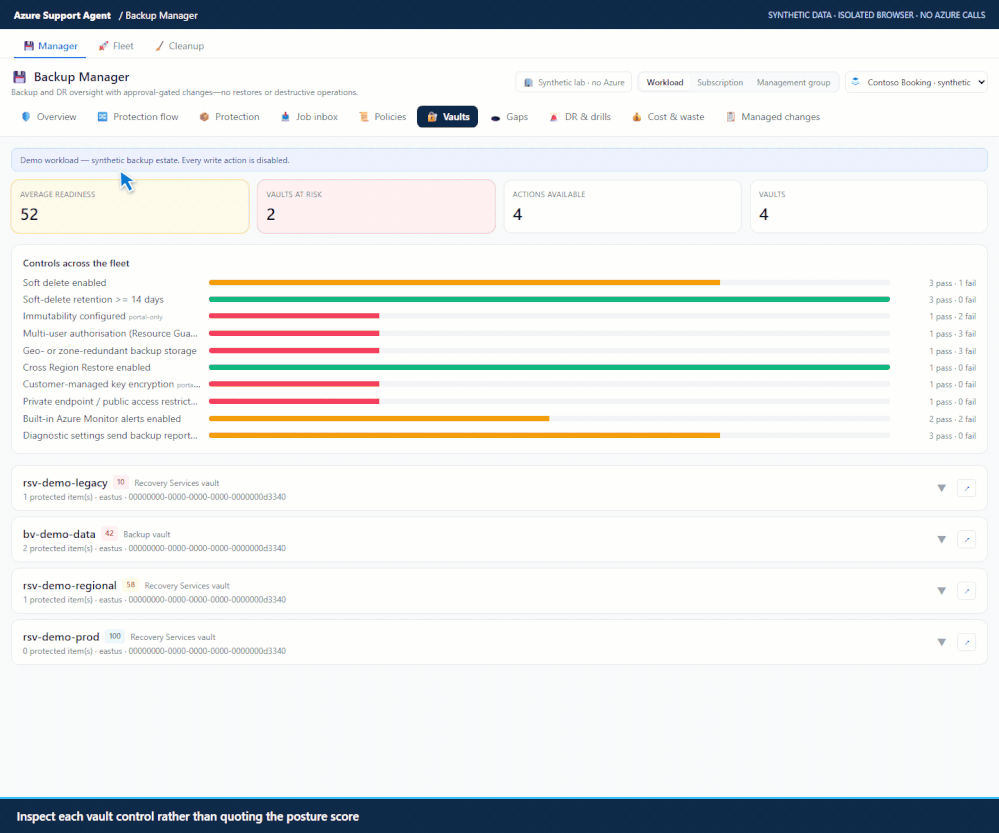The width and height of the screenshot is (999, 833).
Task: Click the Managed changes clipboard icon
Action: click(731, 117)
